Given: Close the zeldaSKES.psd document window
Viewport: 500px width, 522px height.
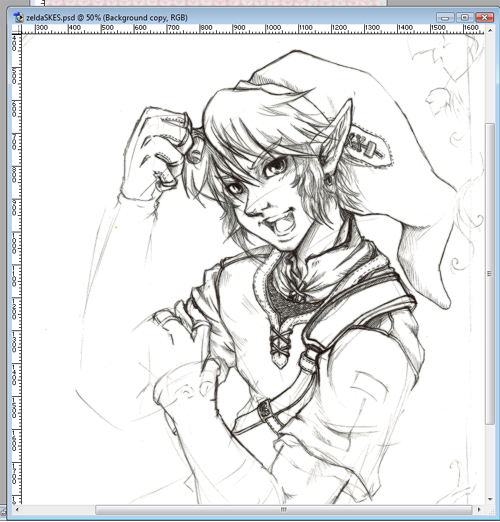Looking at the screenshot, I should pos(484,17).
